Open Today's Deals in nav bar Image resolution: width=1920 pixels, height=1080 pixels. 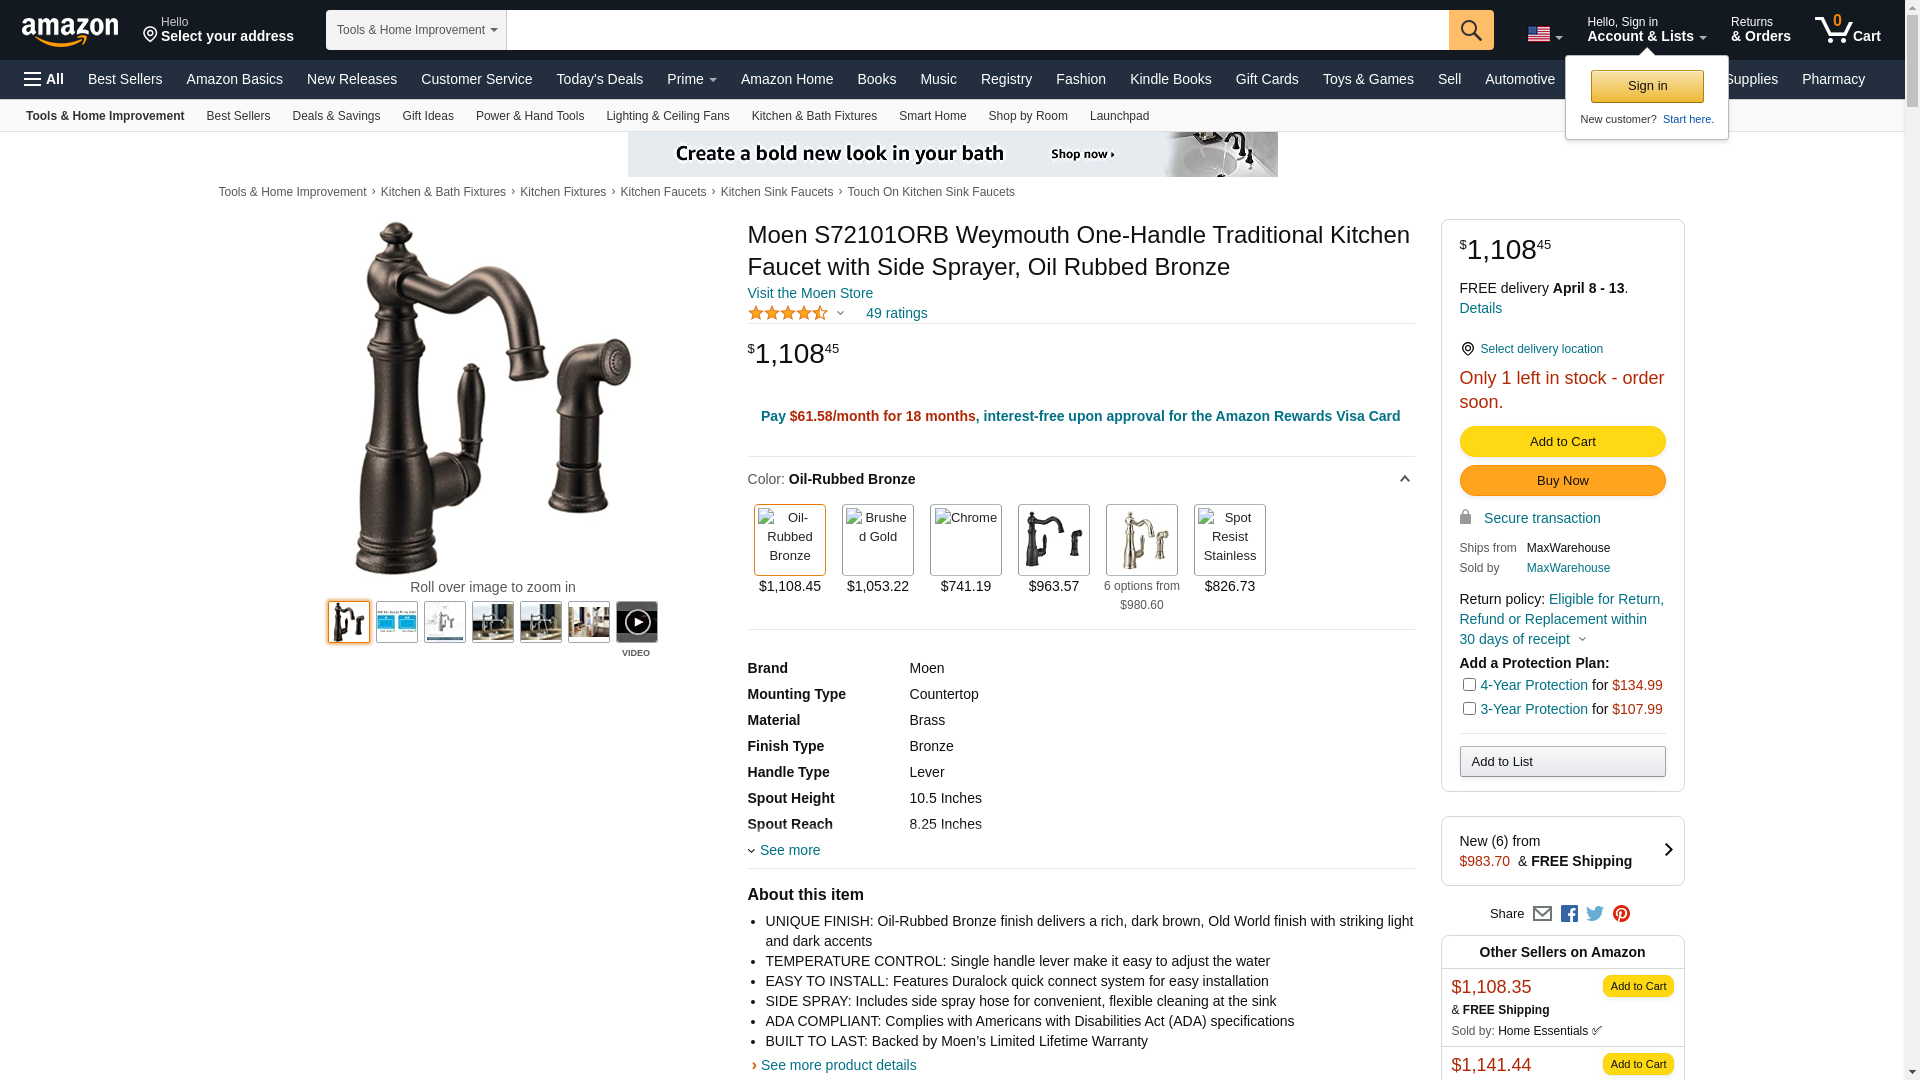pyautogui.click(x=599, y=79)
